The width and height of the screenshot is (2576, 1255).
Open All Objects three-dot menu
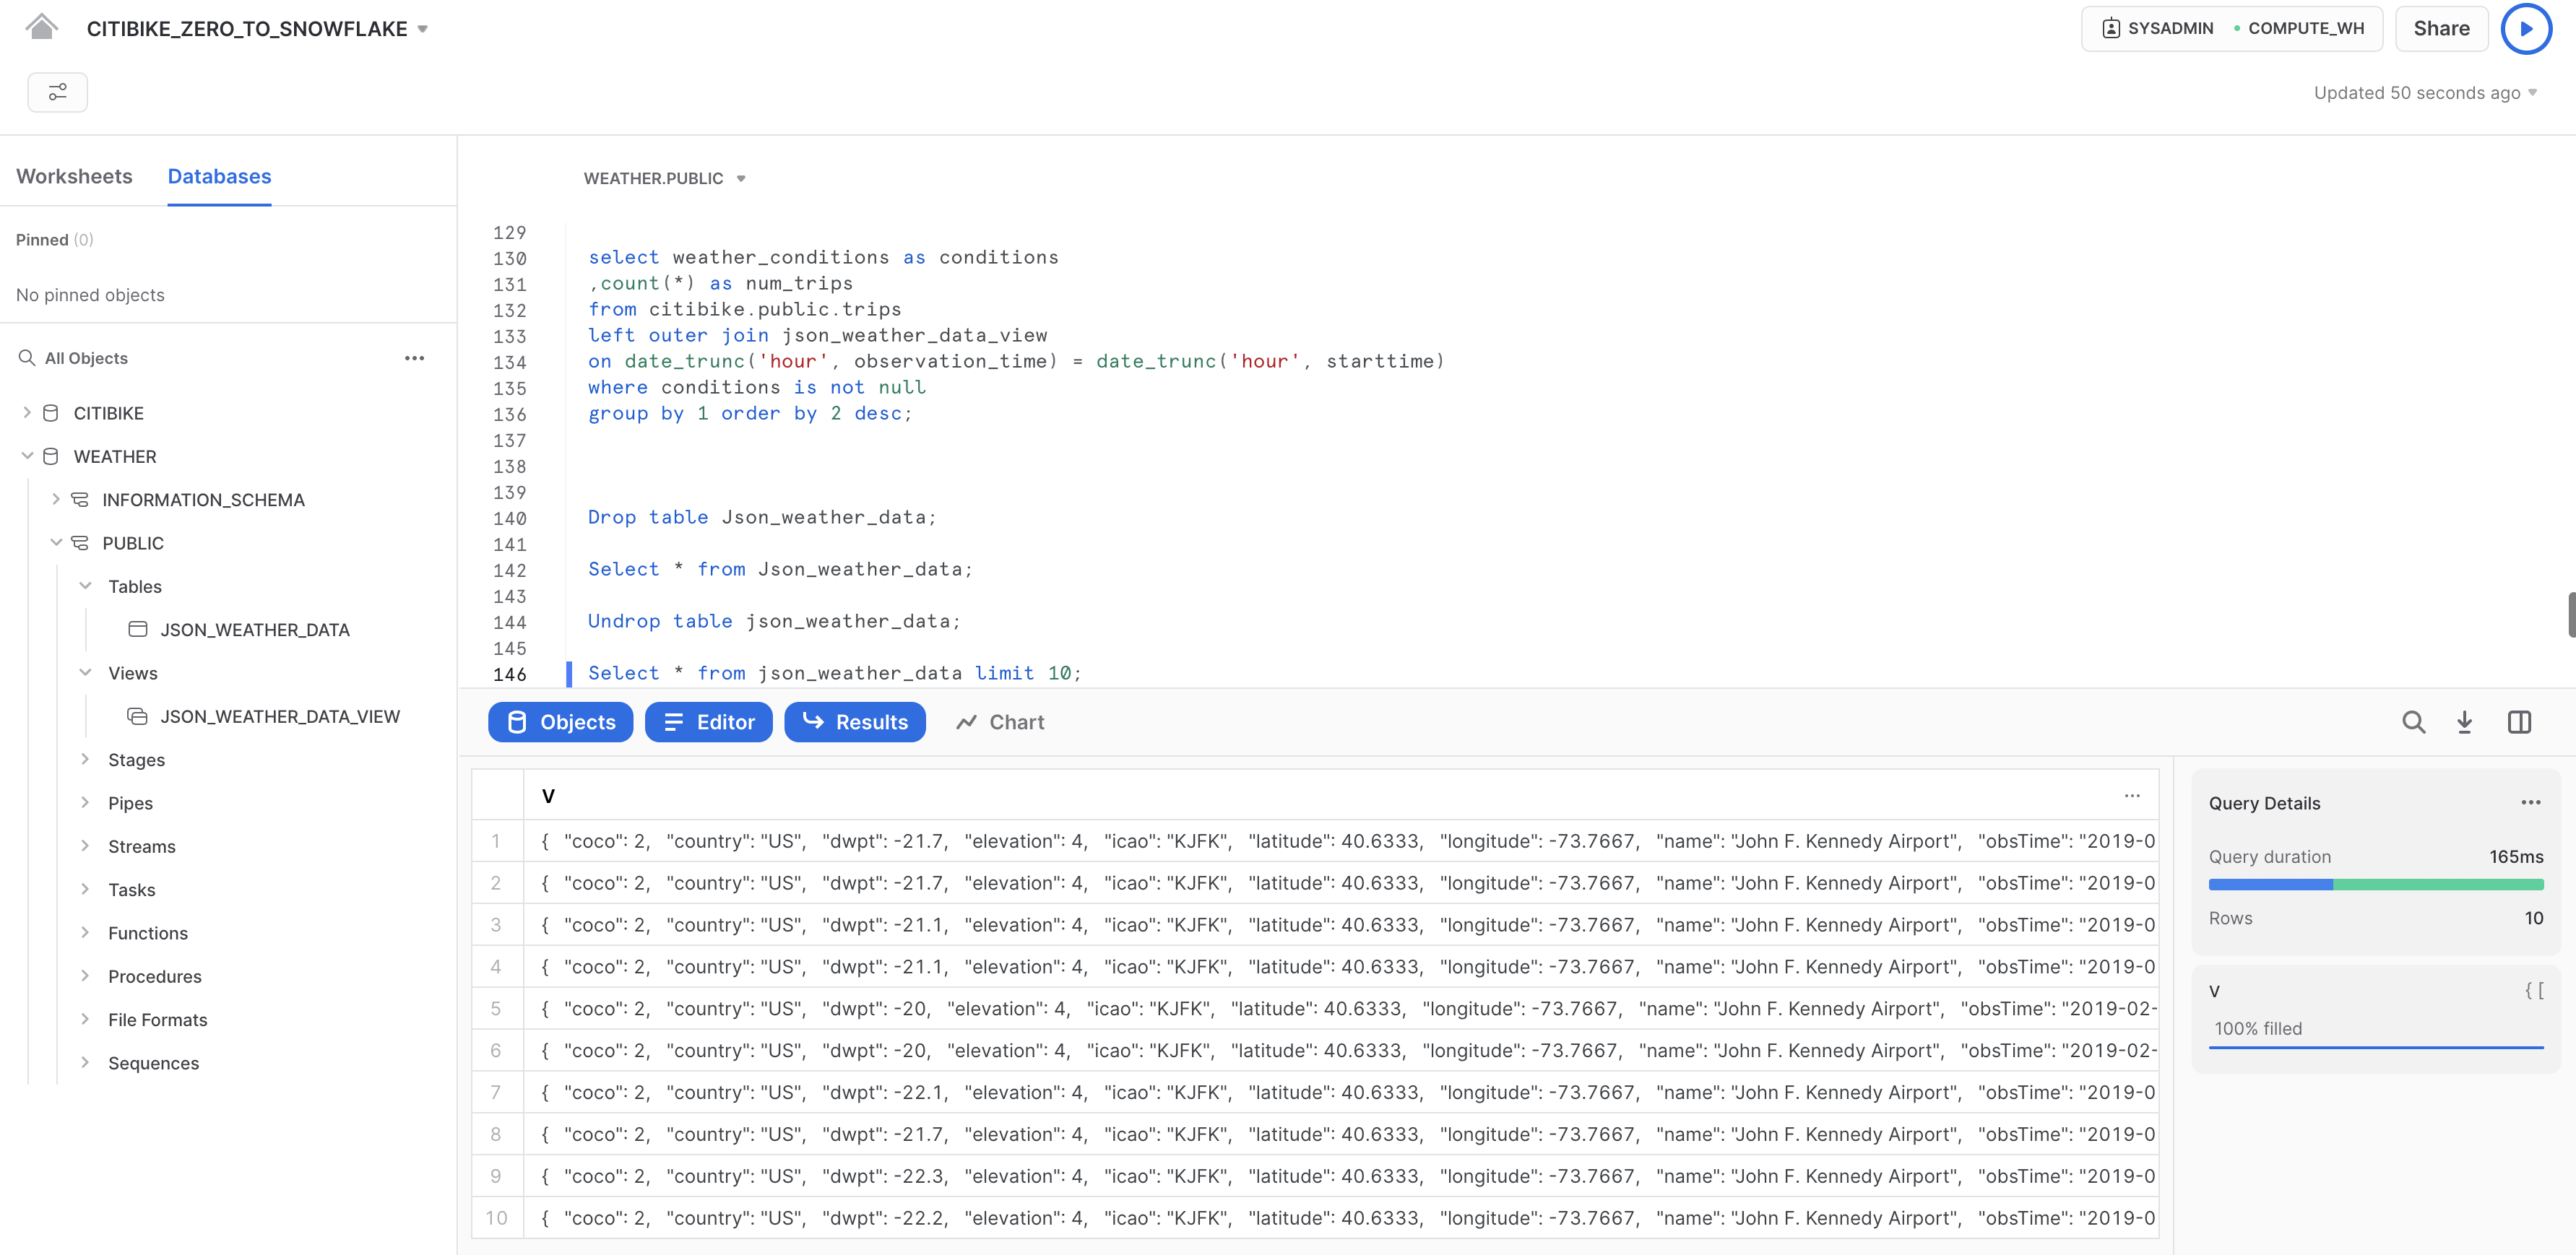[414, 358]
